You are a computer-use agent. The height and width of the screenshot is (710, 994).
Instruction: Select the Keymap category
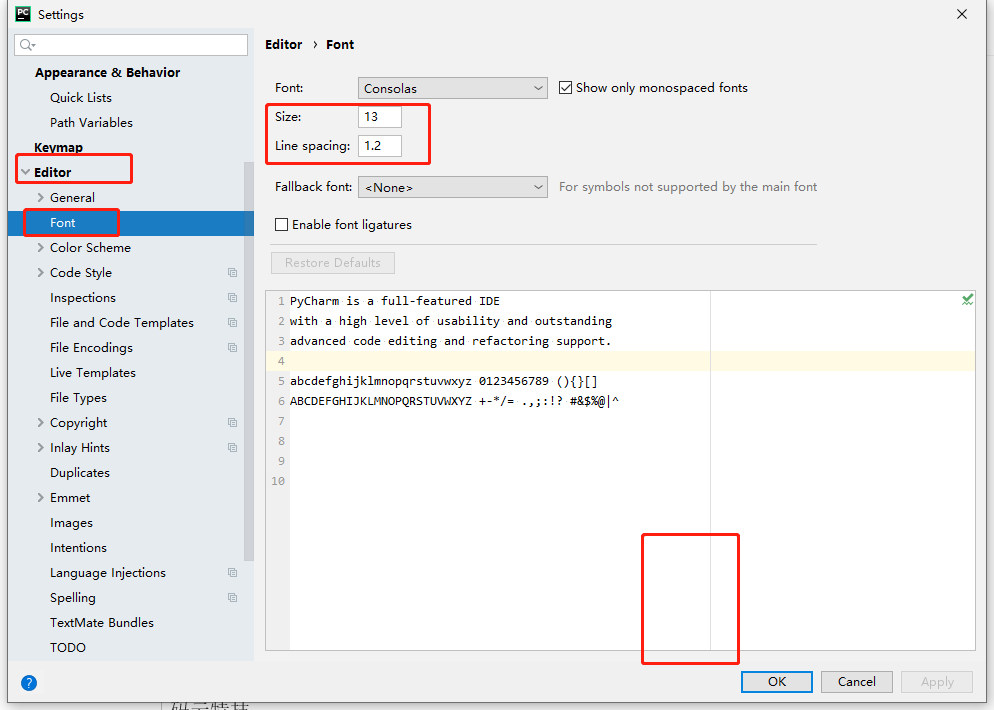[x=58, y=147]
